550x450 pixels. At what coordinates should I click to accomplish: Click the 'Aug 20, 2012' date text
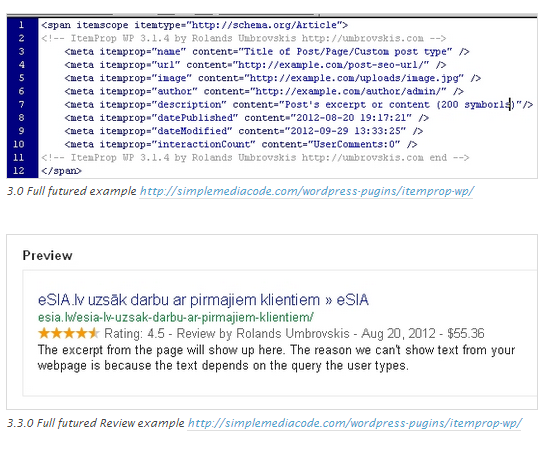398,334
